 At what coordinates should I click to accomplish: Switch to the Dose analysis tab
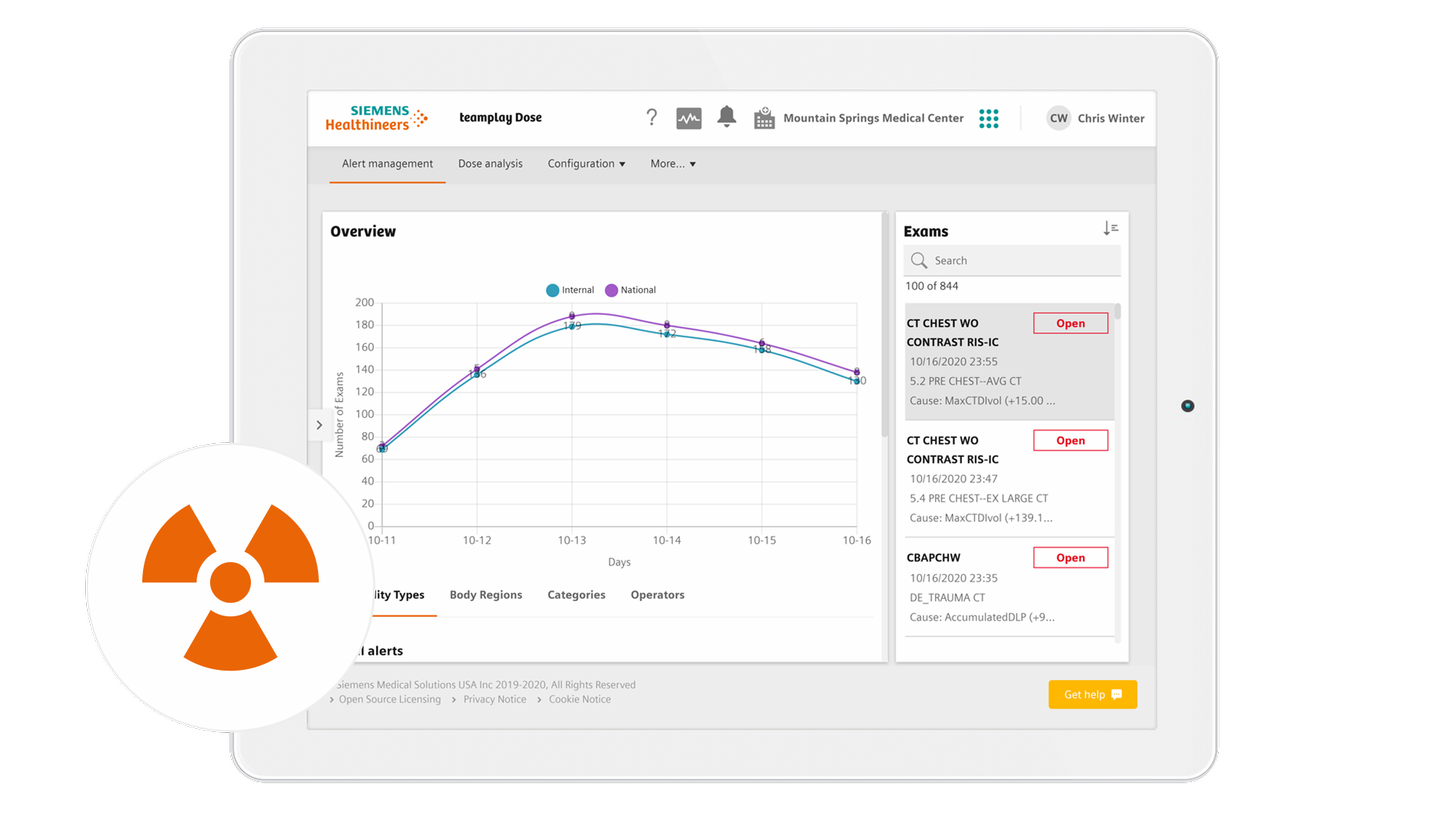(490, 163)
